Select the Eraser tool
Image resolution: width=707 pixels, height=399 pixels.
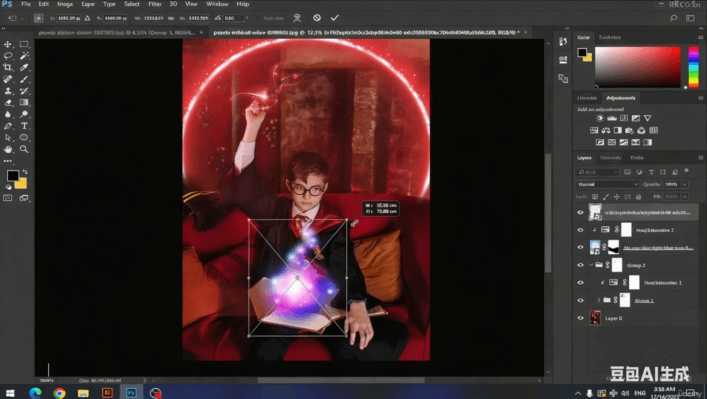point(8,103)
